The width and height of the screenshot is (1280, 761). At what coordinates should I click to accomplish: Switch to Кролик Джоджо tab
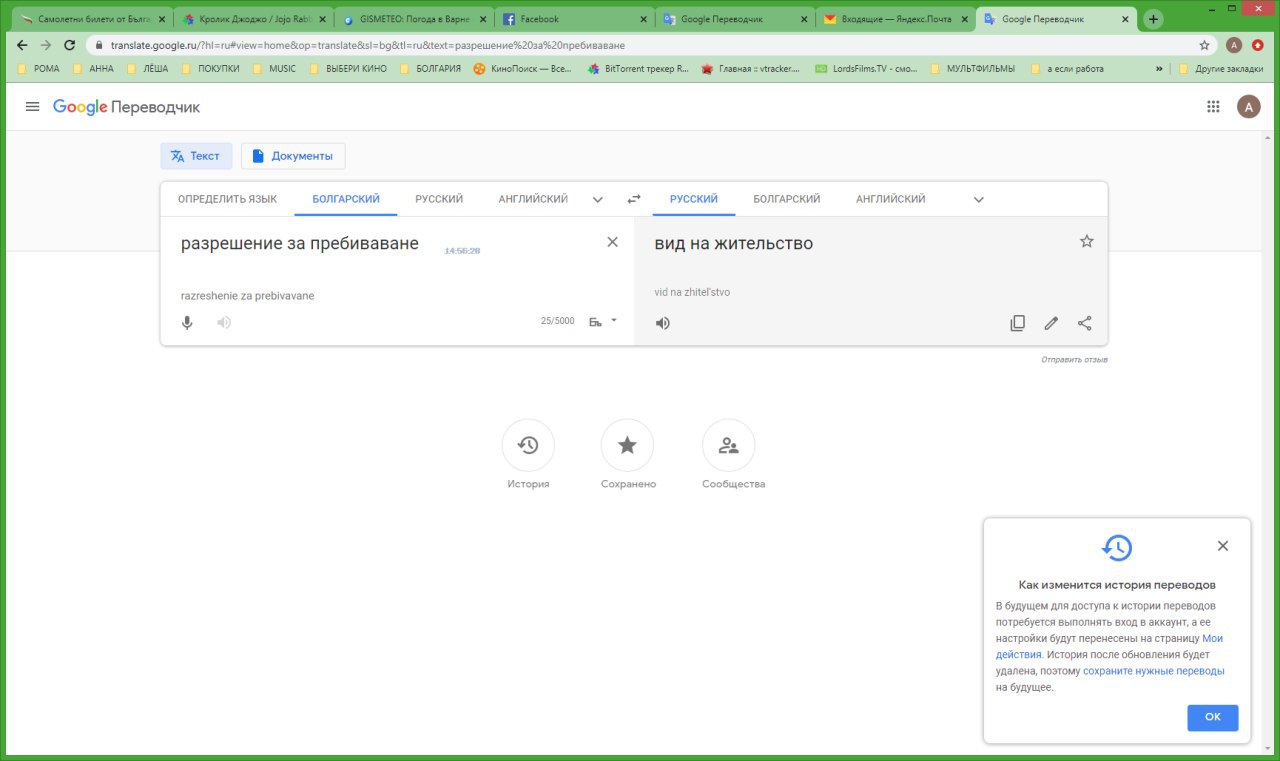click(253, 19)
